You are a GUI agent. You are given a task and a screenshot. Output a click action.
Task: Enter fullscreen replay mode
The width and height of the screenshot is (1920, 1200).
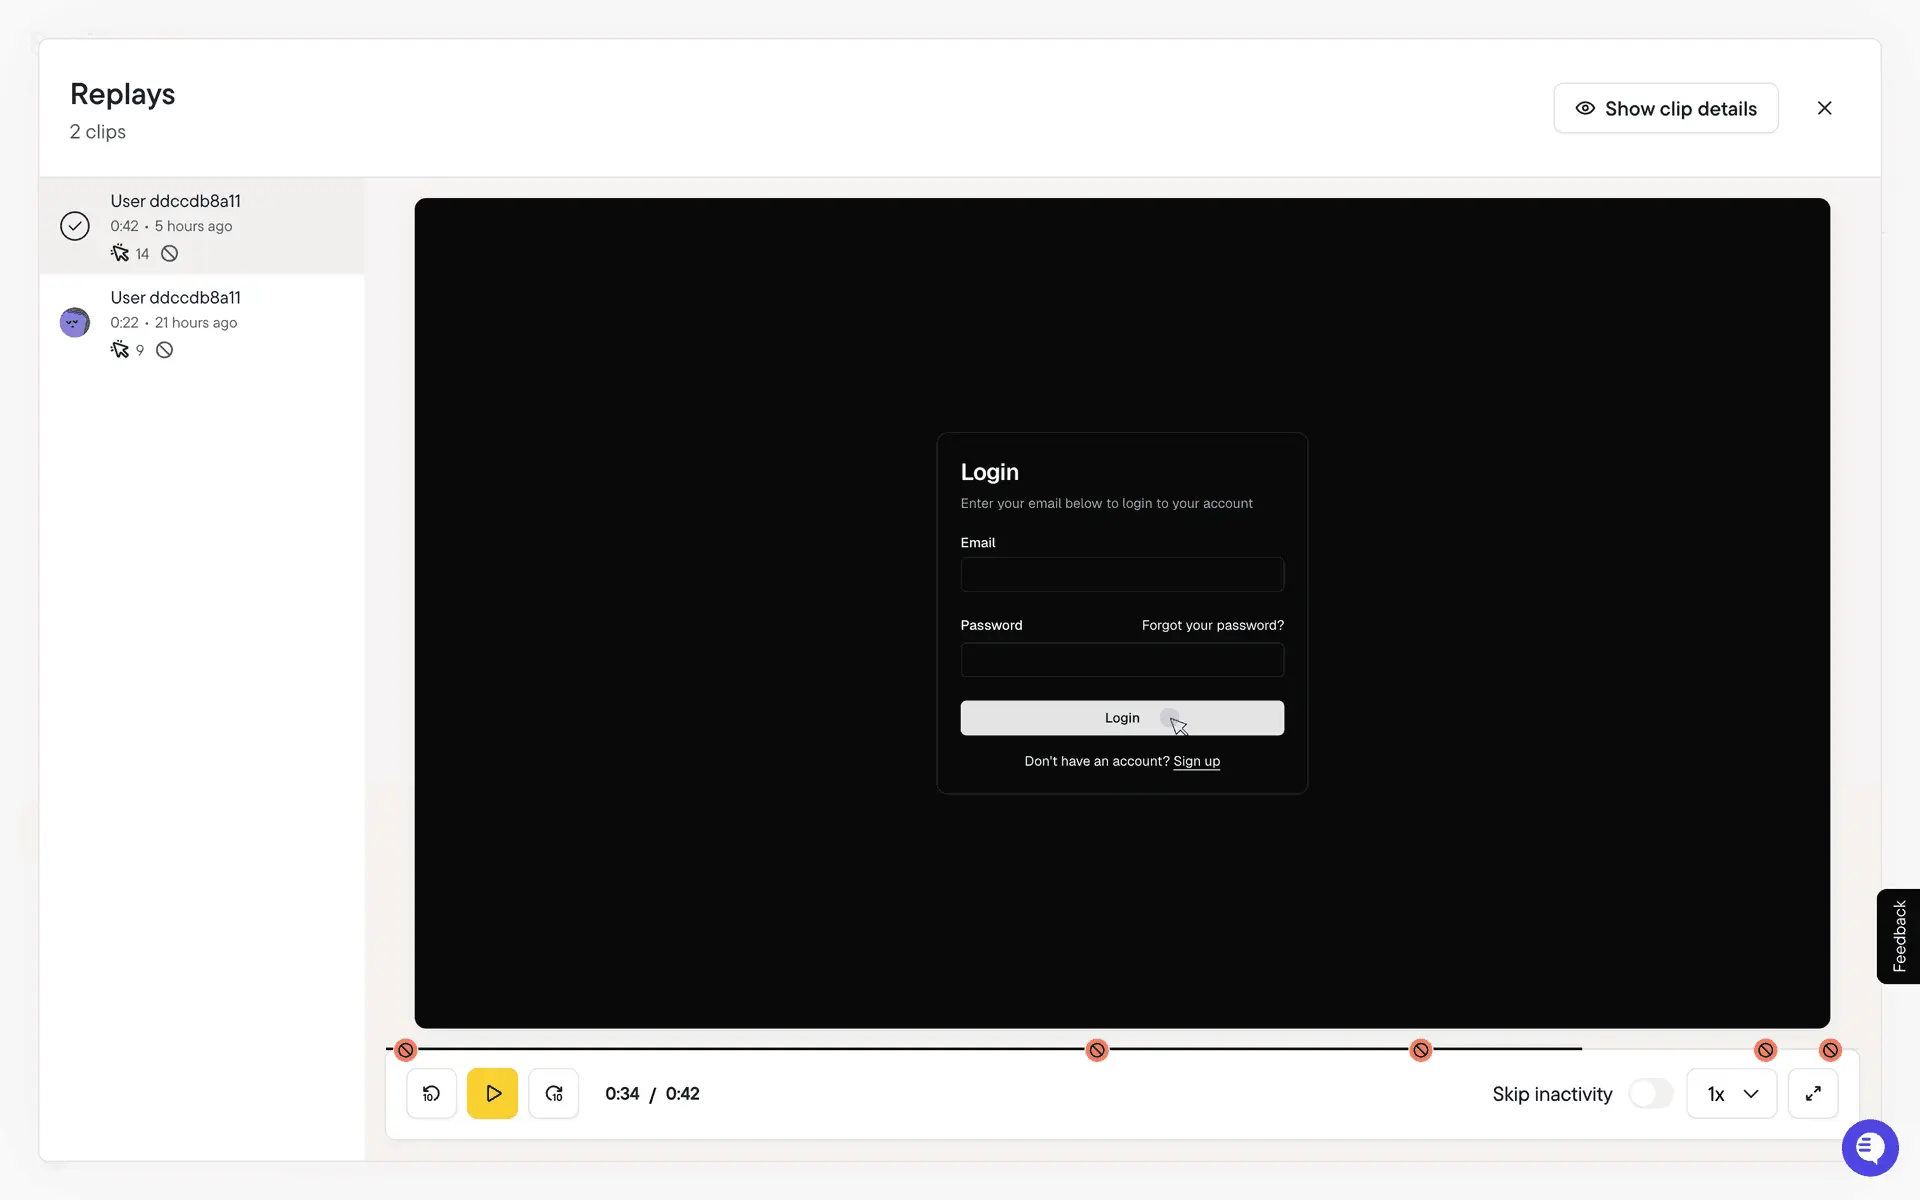(x=1812, y=1093)
